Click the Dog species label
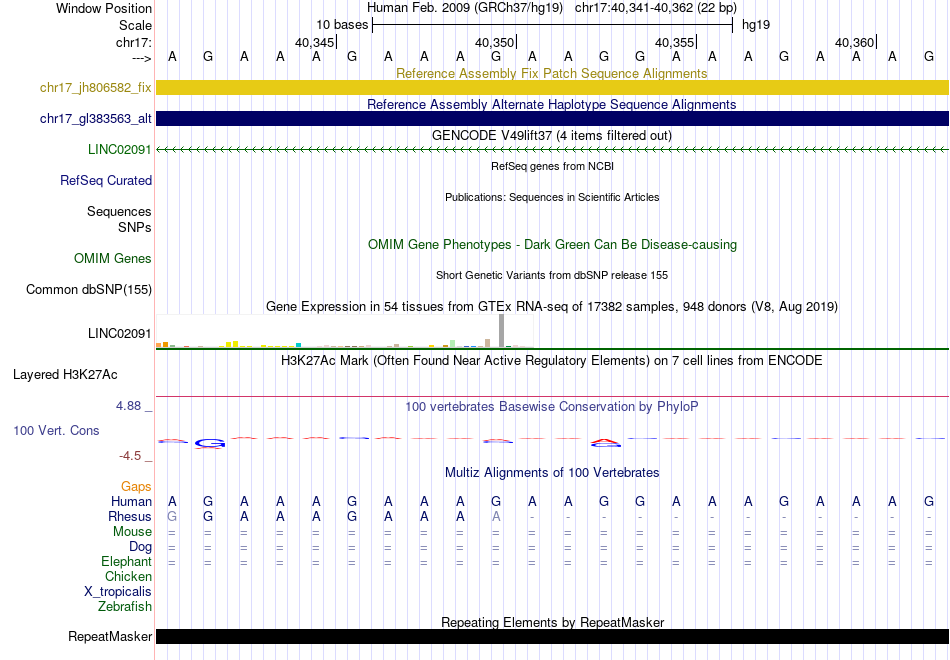 coord(140,547)
